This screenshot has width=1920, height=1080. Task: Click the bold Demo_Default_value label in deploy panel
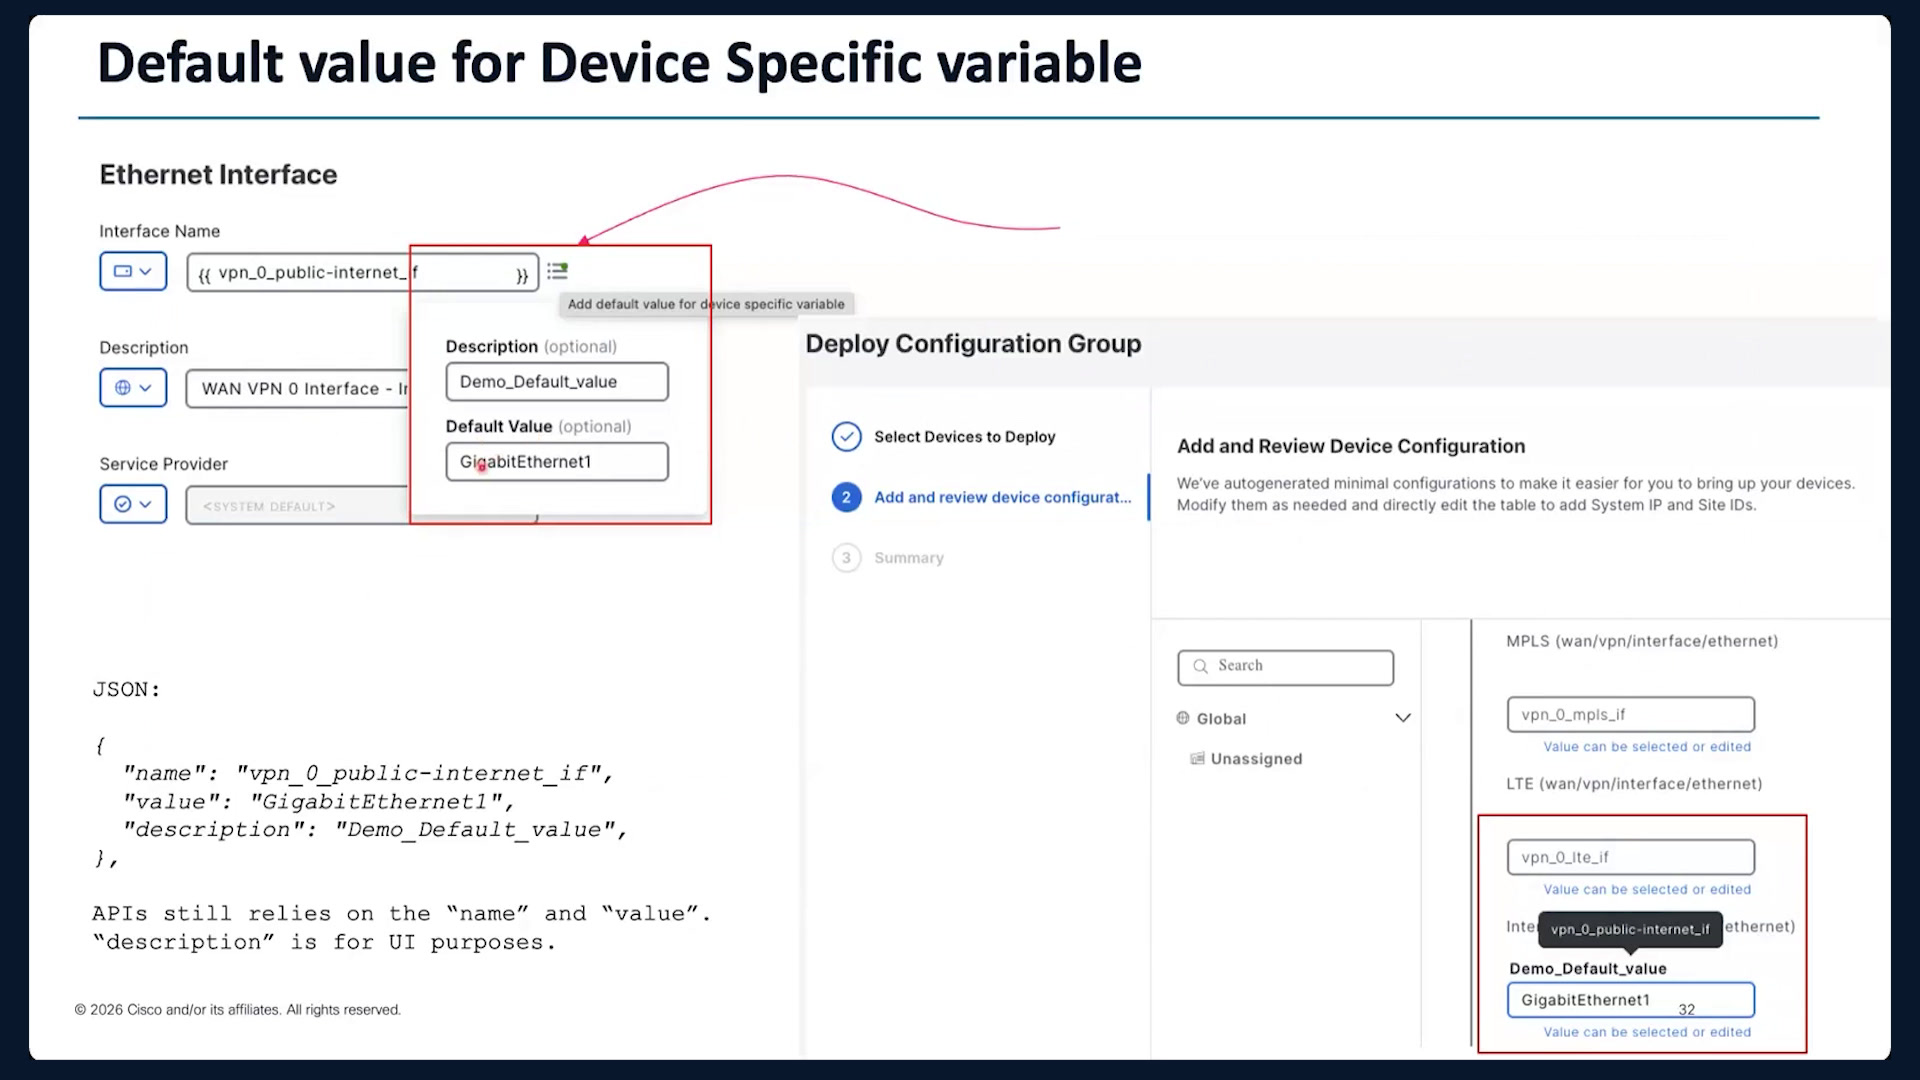(x=1588, y=969)
